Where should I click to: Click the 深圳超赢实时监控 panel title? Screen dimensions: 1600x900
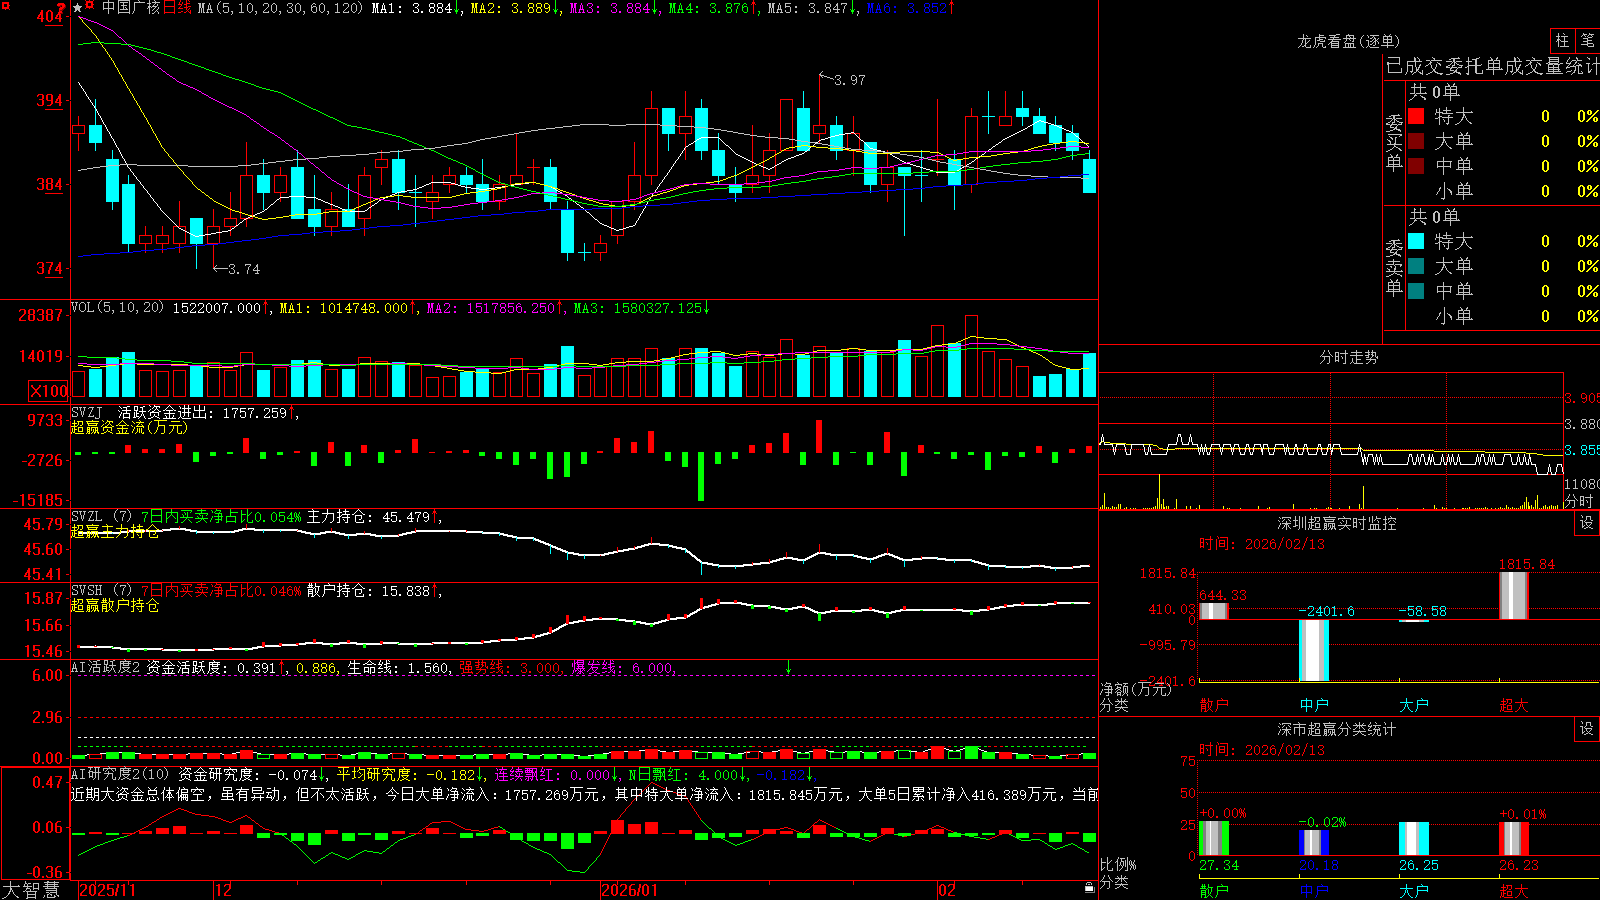[x=1336, y=523]
